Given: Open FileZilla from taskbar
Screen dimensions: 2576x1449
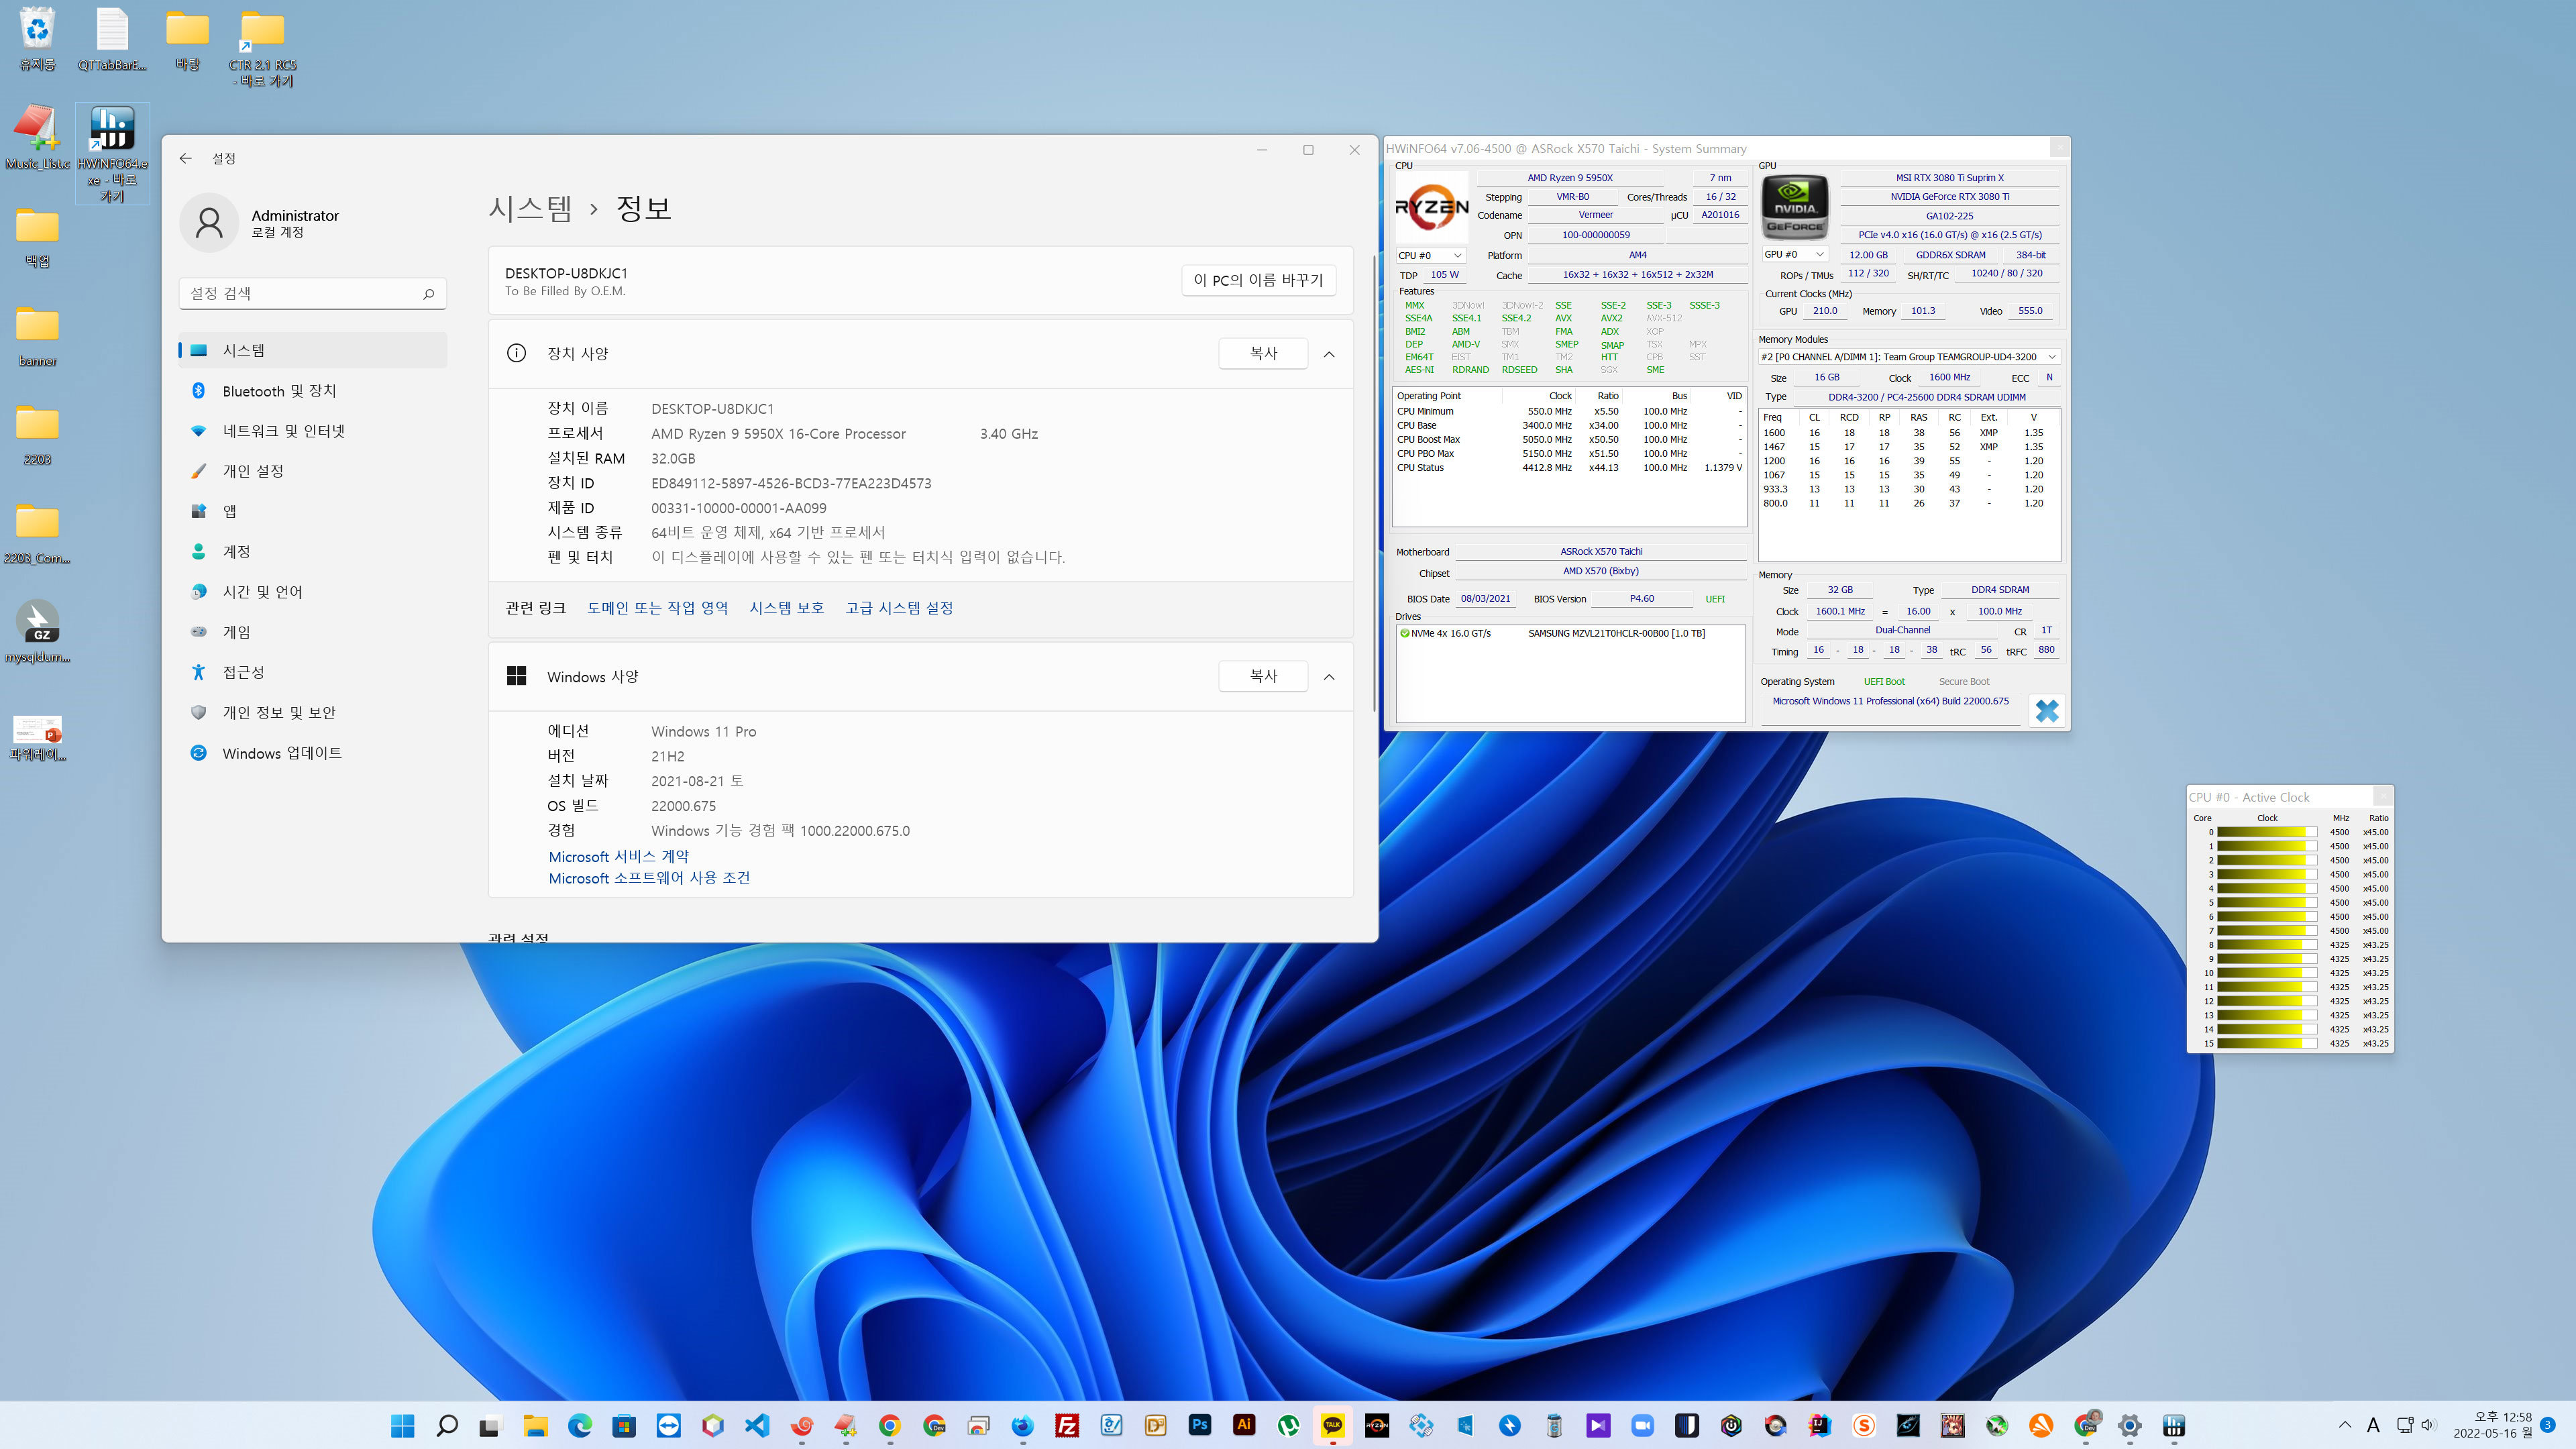Looking at the screenshot, I should tap(1067, 1426).
